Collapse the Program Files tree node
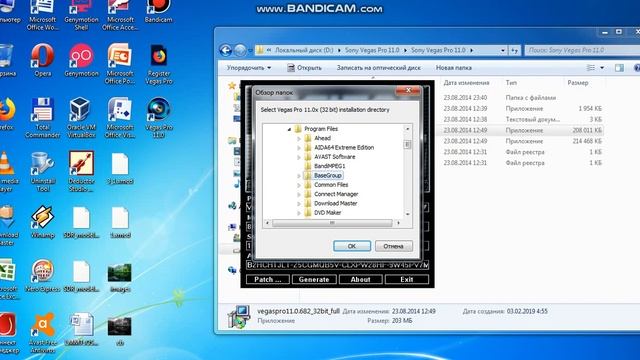The width and height of the screenshot is (640, 360). point(289,129)
